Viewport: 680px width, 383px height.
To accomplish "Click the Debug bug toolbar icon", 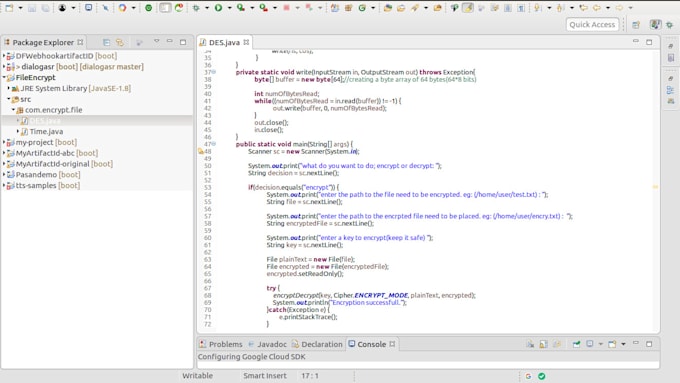I will [x=196, y=8].
